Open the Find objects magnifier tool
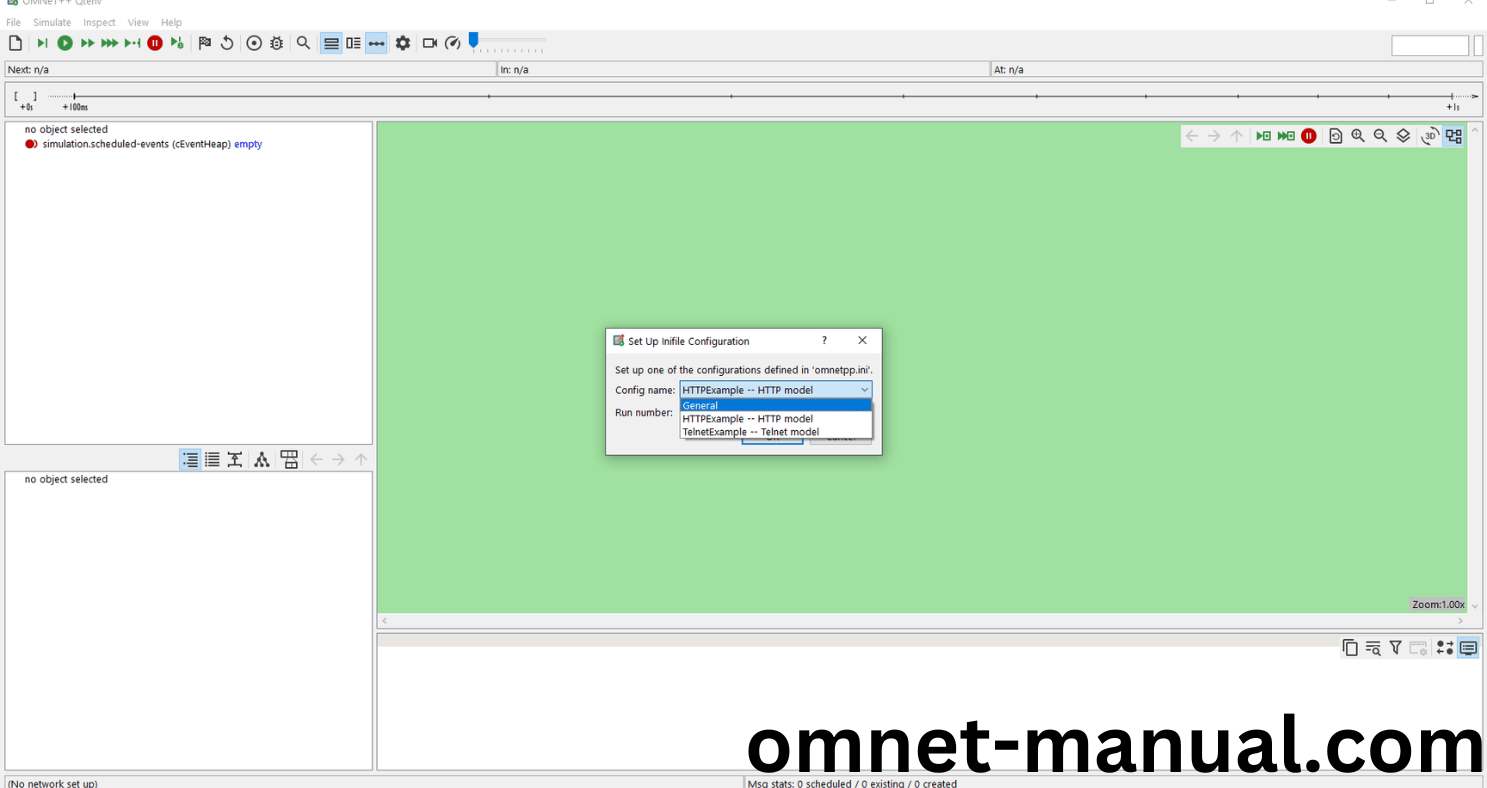The height and width of the screenshot is (788, 1487). coord(304,43)
